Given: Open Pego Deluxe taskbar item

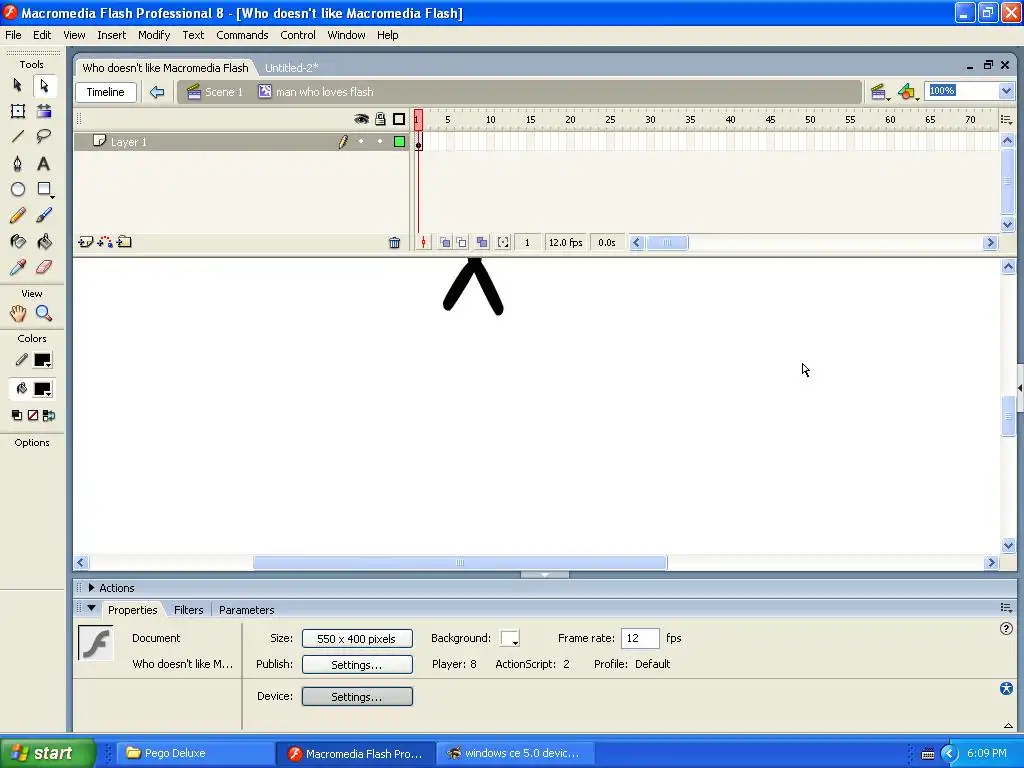Looking at the screenshot, I should click(x=195, y=753).
